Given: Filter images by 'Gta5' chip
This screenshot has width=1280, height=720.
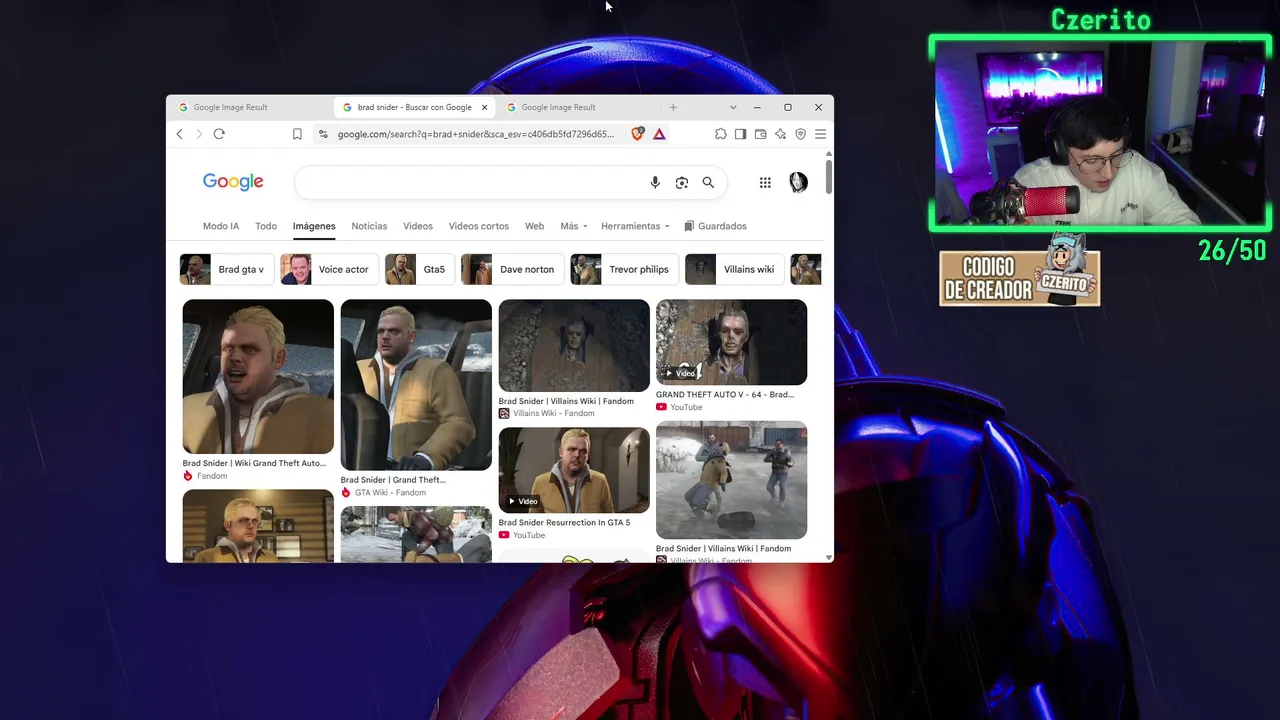Looking at the screenshot, I should 418,269.
